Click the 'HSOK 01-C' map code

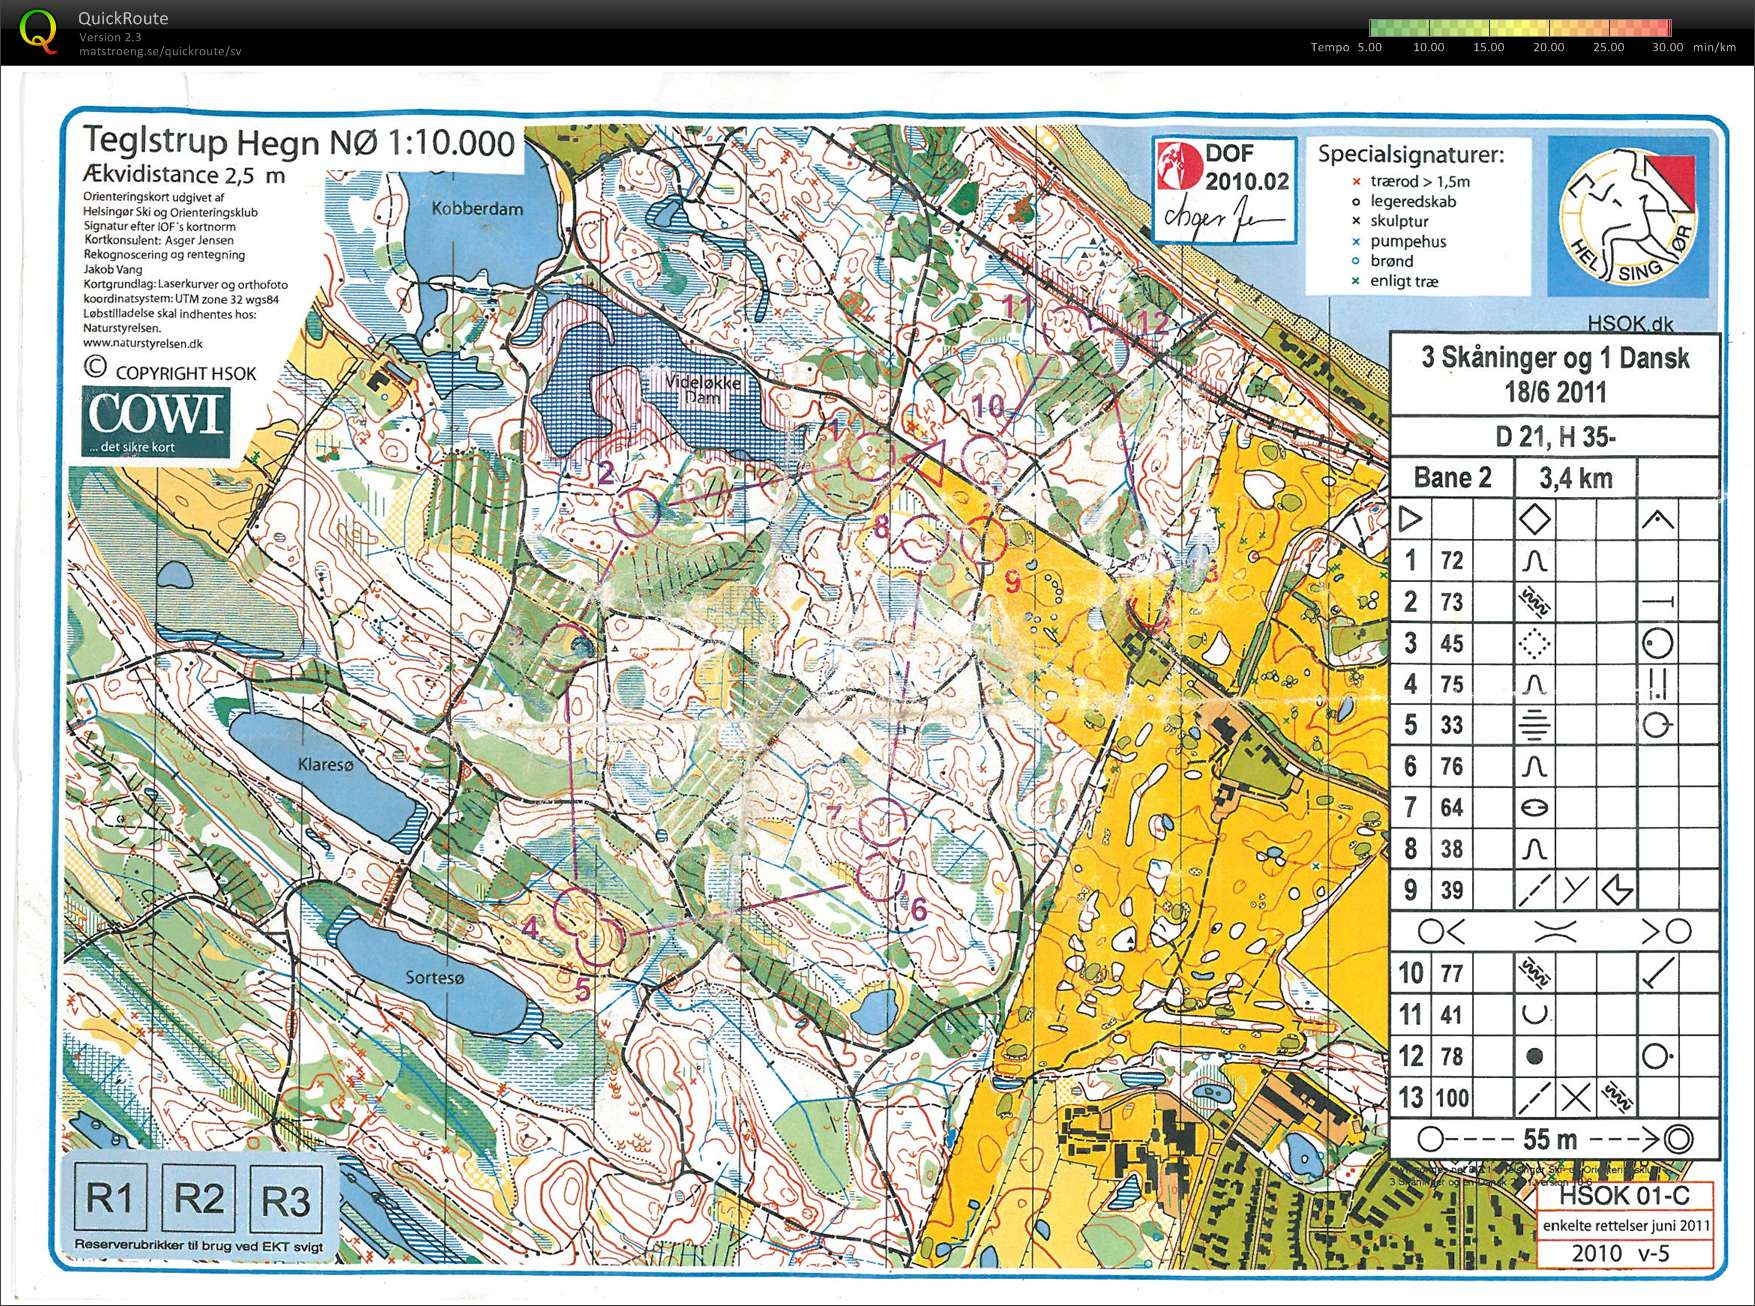tap(1624, 1195)
